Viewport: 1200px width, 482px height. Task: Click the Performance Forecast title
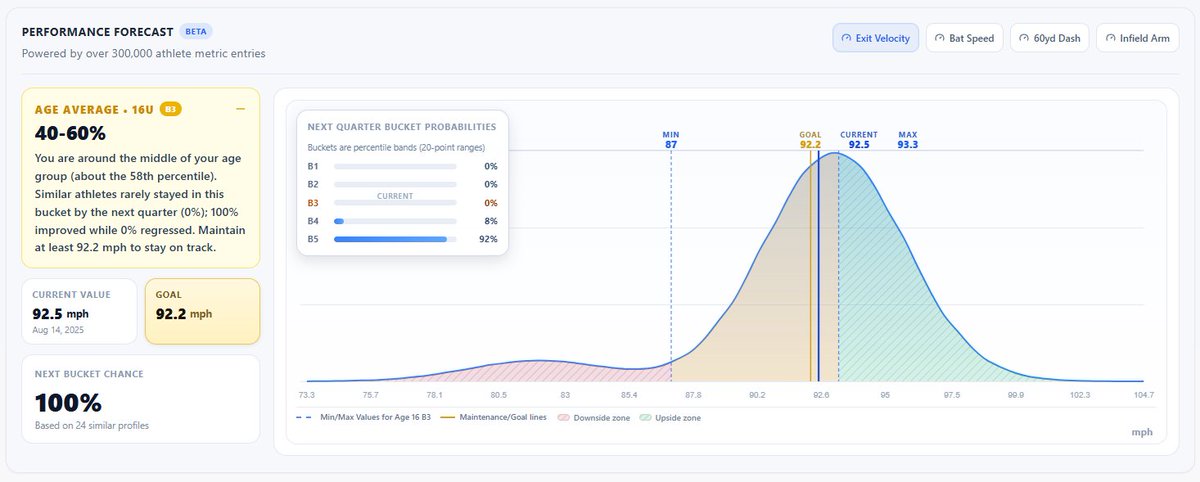pos(97,32)
